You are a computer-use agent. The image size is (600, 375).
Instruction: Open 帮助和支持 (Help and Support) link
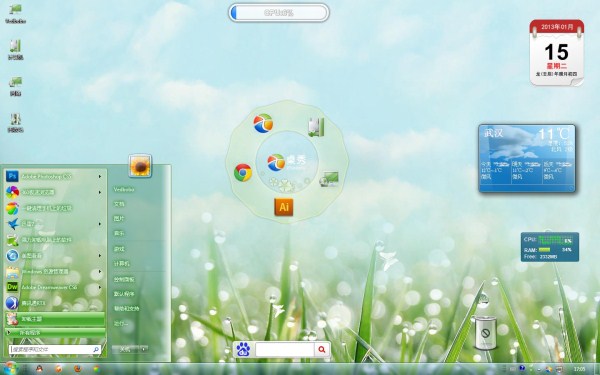tap(126, 308)
